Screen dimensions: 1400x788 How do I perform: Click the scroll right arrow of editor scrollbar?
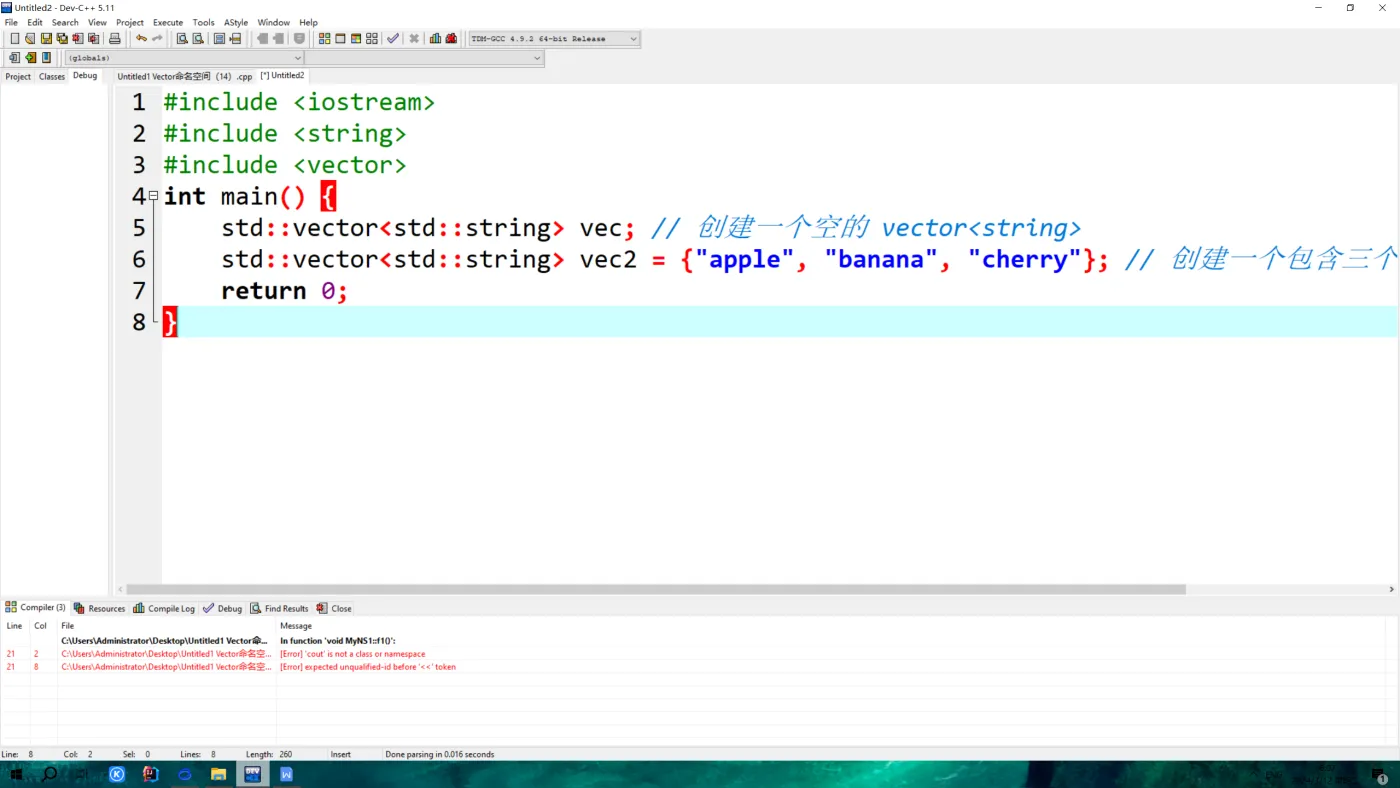[x=1392, y=589]
